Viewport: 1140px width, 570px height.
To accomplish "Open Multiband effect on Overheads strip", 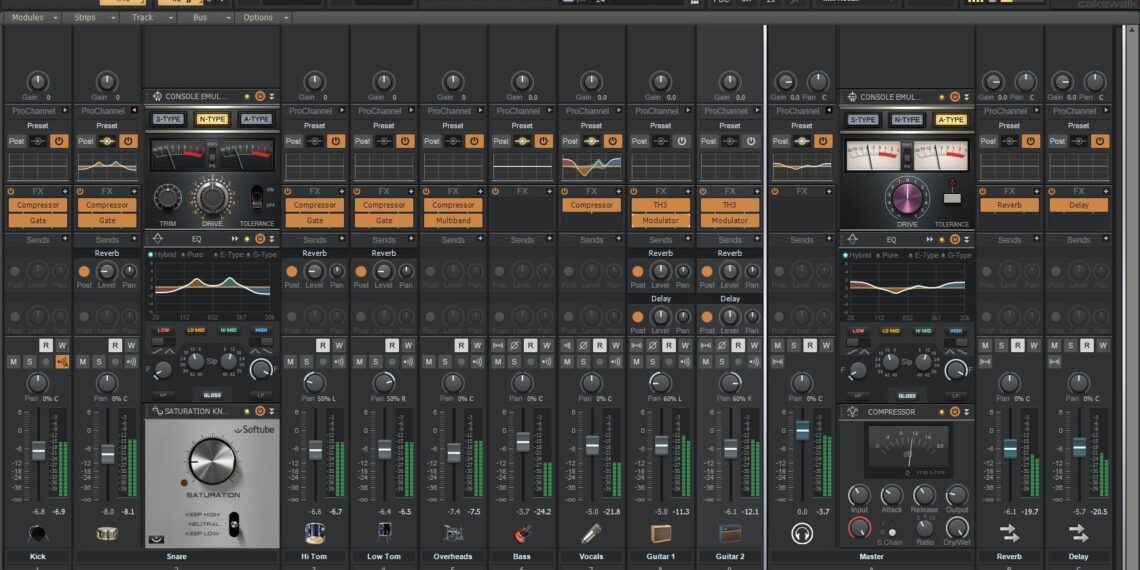I will pyautogui.click(x=453, y=220).
